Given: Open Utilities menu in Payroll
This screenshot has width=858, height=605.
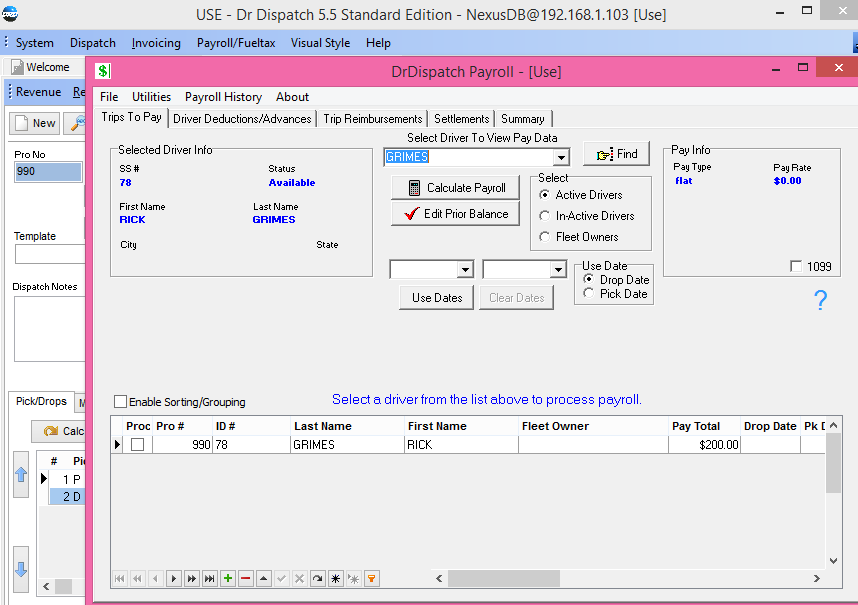Looking at the screenshot, I should point(152,97).
